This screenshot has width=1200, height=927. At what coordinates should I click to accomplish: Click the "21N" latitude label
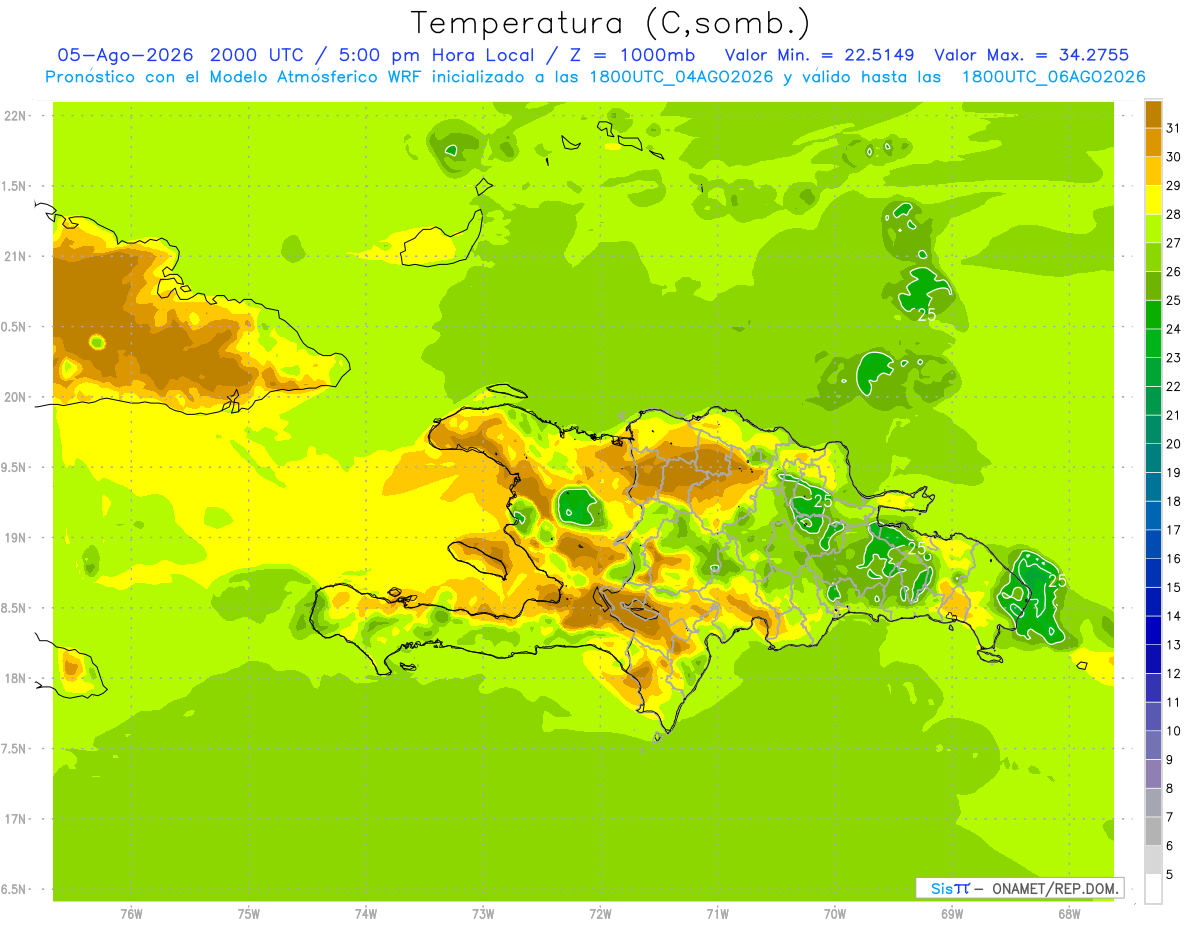(x=17, y=256)
